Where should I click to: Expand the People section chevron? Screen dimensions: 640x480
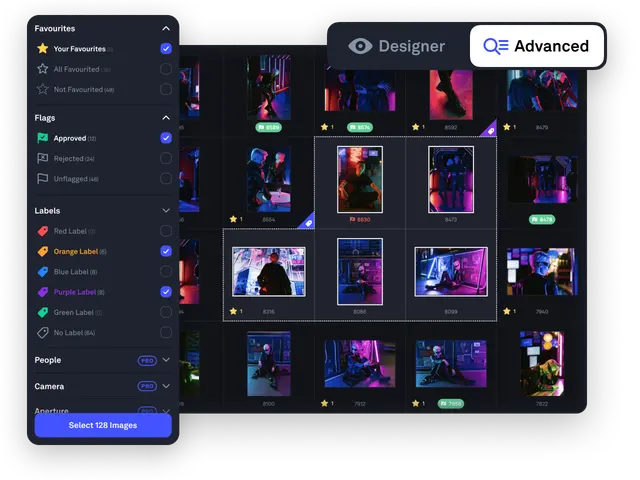click(166, 360)
